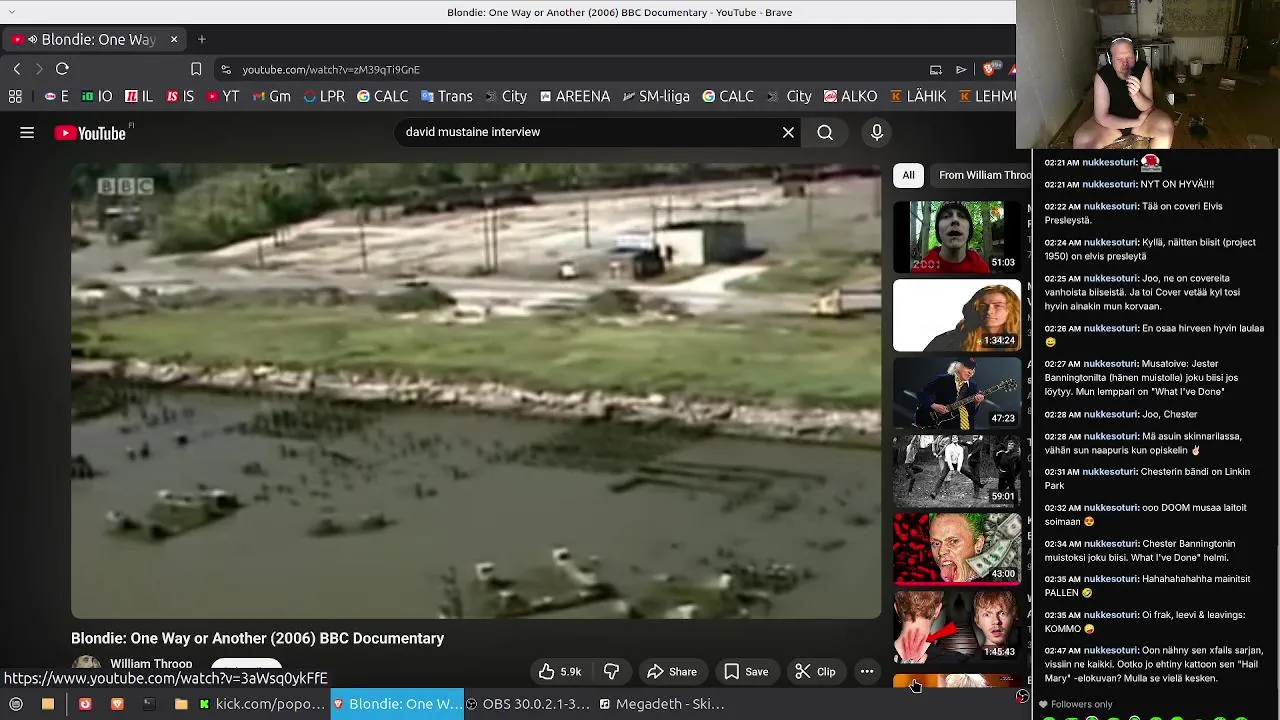Open the IL bookmark
The width and height of the screenshot is (1280, 720).
tap(139, 96)
